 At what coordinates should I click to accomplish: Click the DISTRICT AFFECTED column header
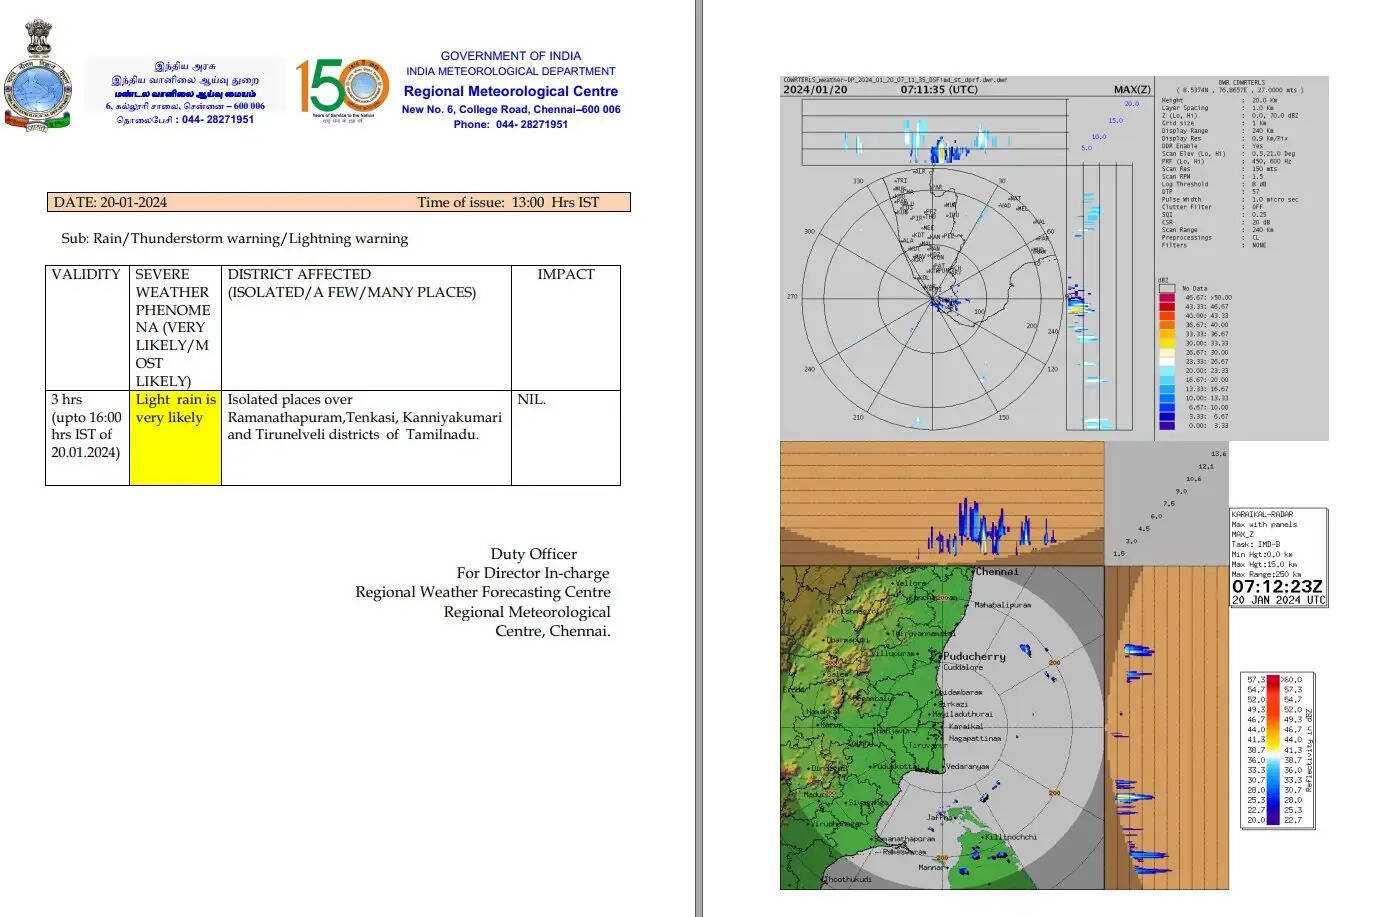[299, 274]
